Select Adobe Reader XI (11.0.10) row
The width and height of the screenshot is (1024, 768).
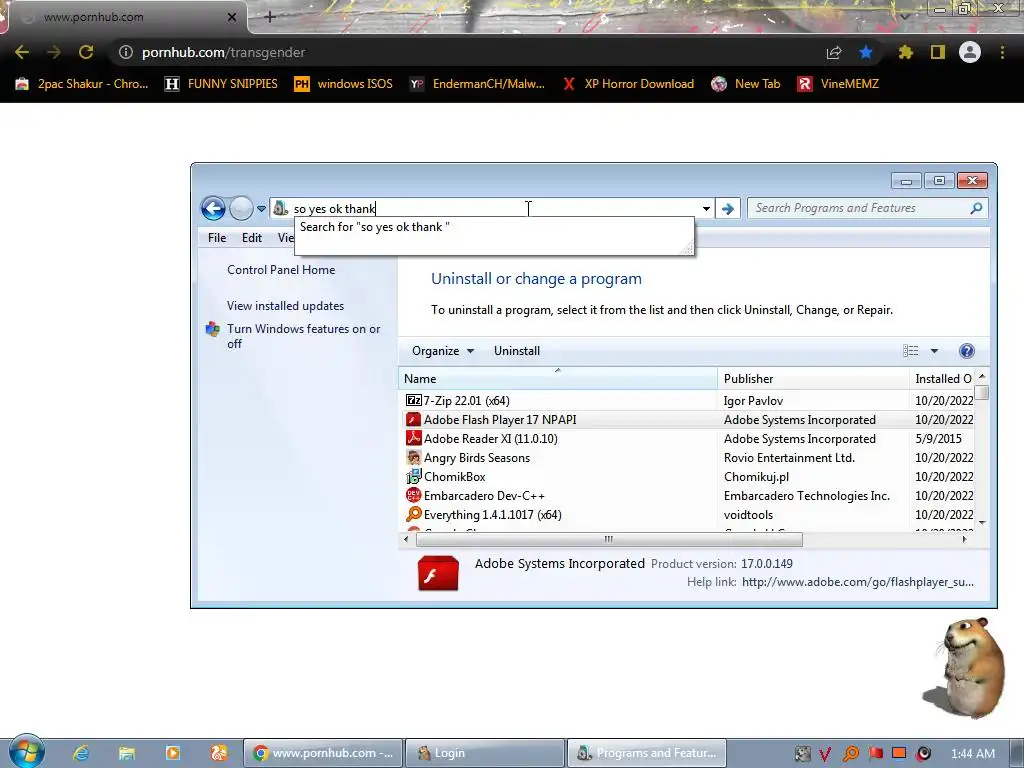(687, 438)
